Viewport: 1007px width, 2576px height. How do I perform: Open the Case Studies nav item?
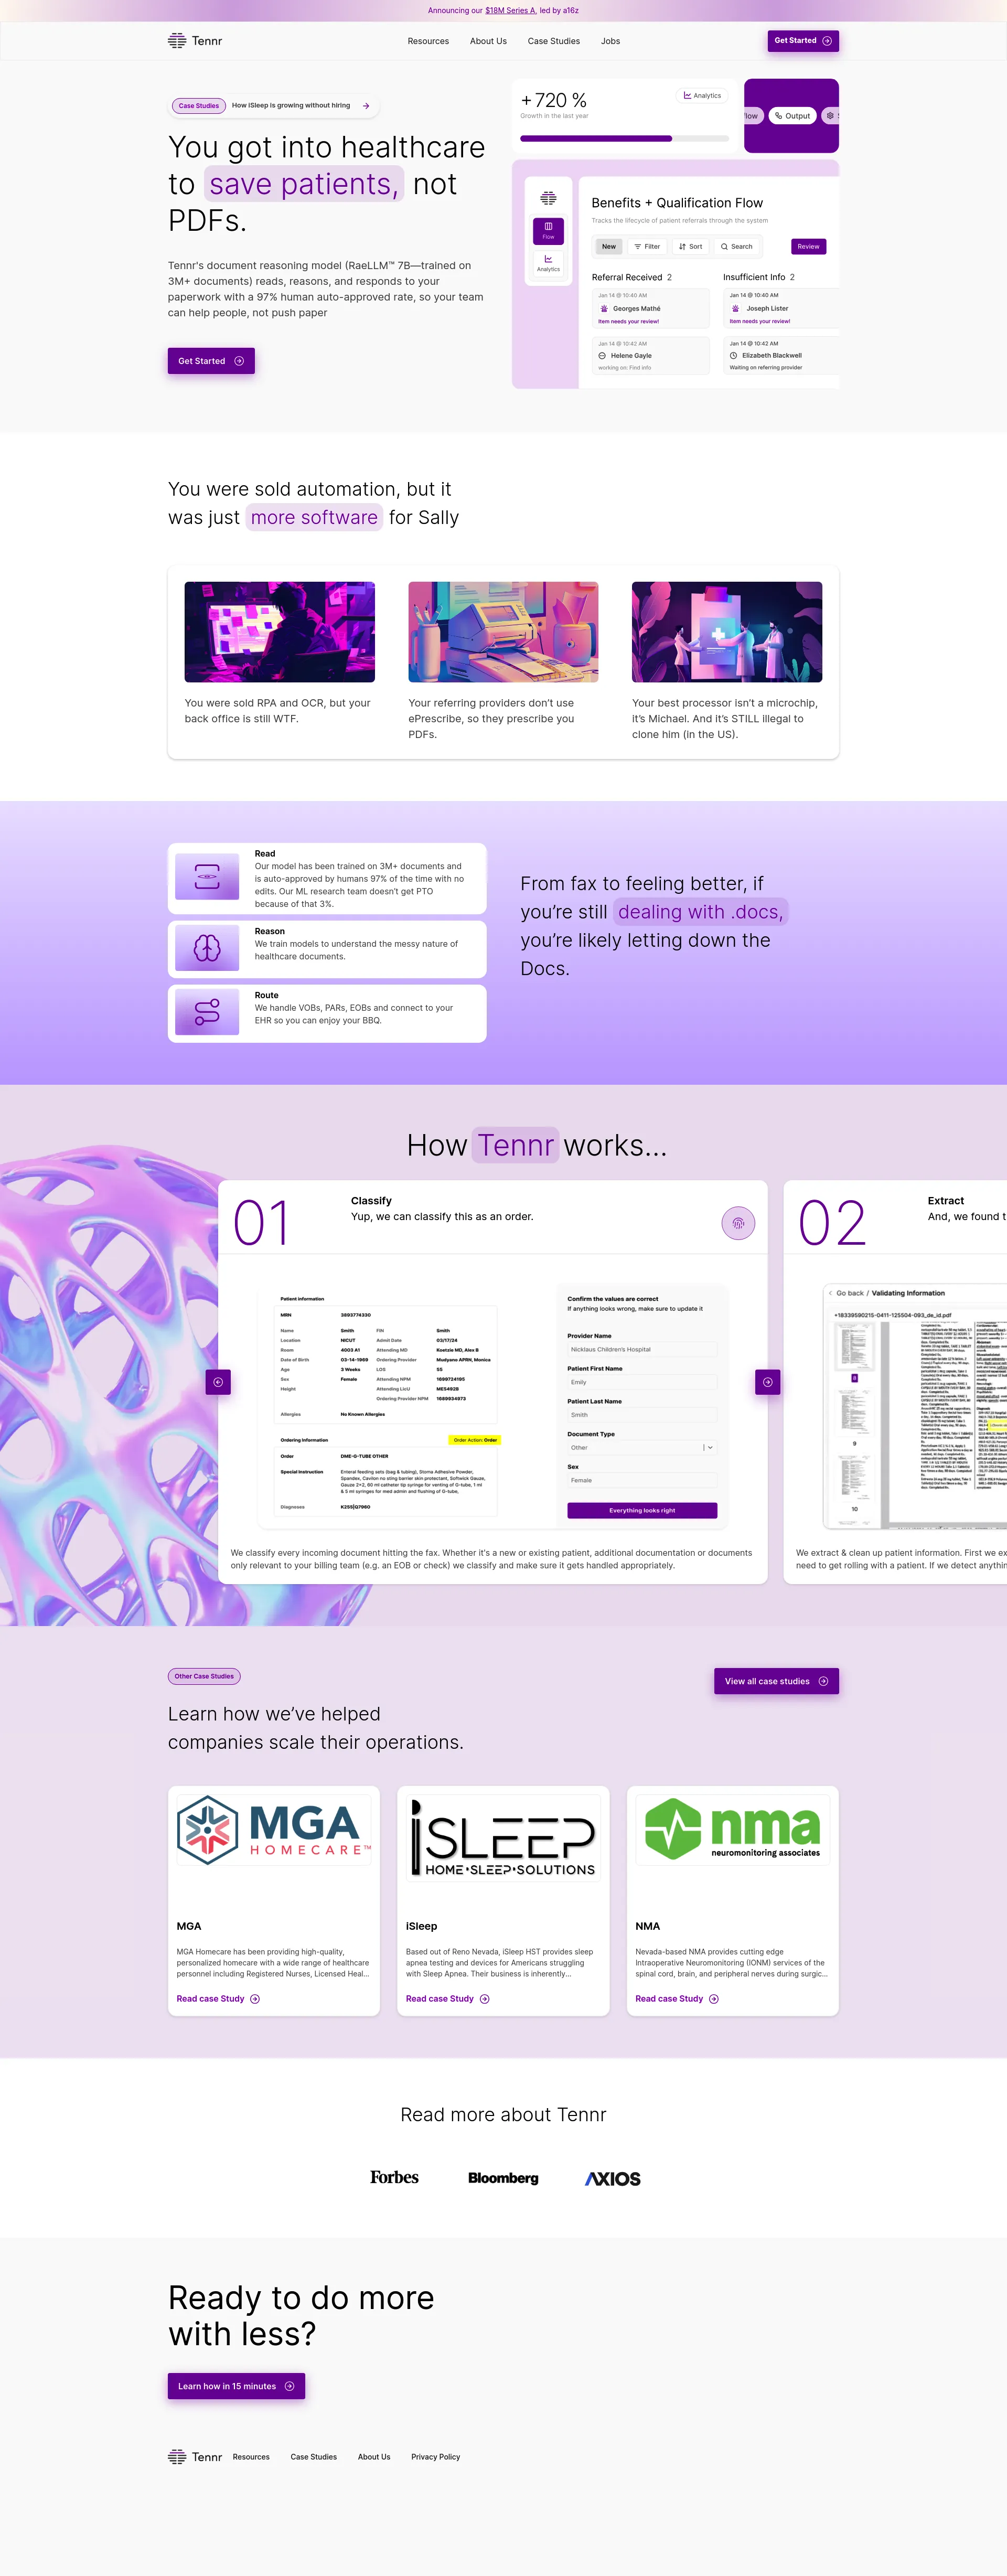click(554, 41)
